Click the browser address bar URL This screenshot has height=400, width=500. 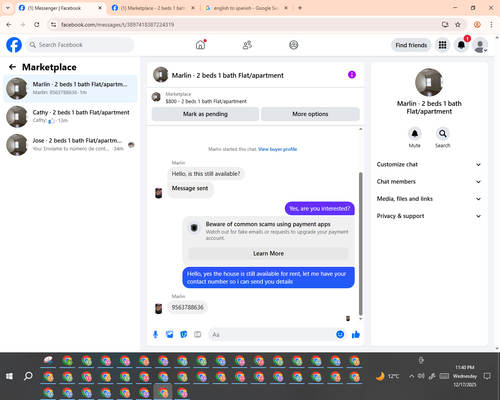117,25
